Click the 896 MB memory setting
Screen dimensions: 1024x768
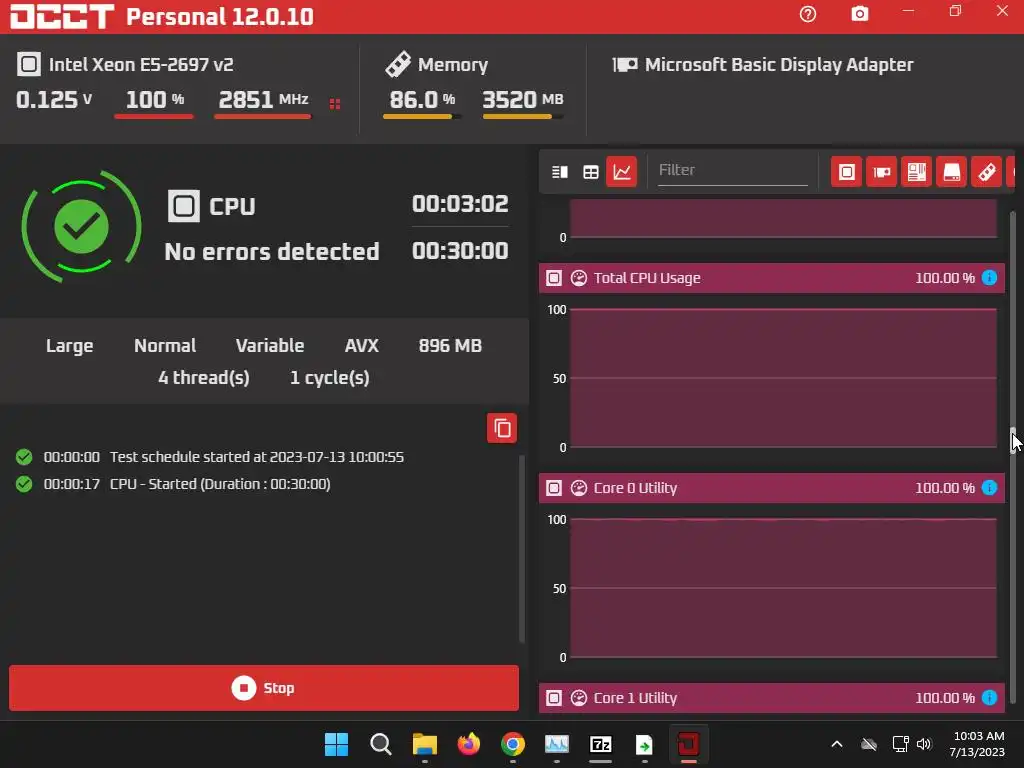450,345
